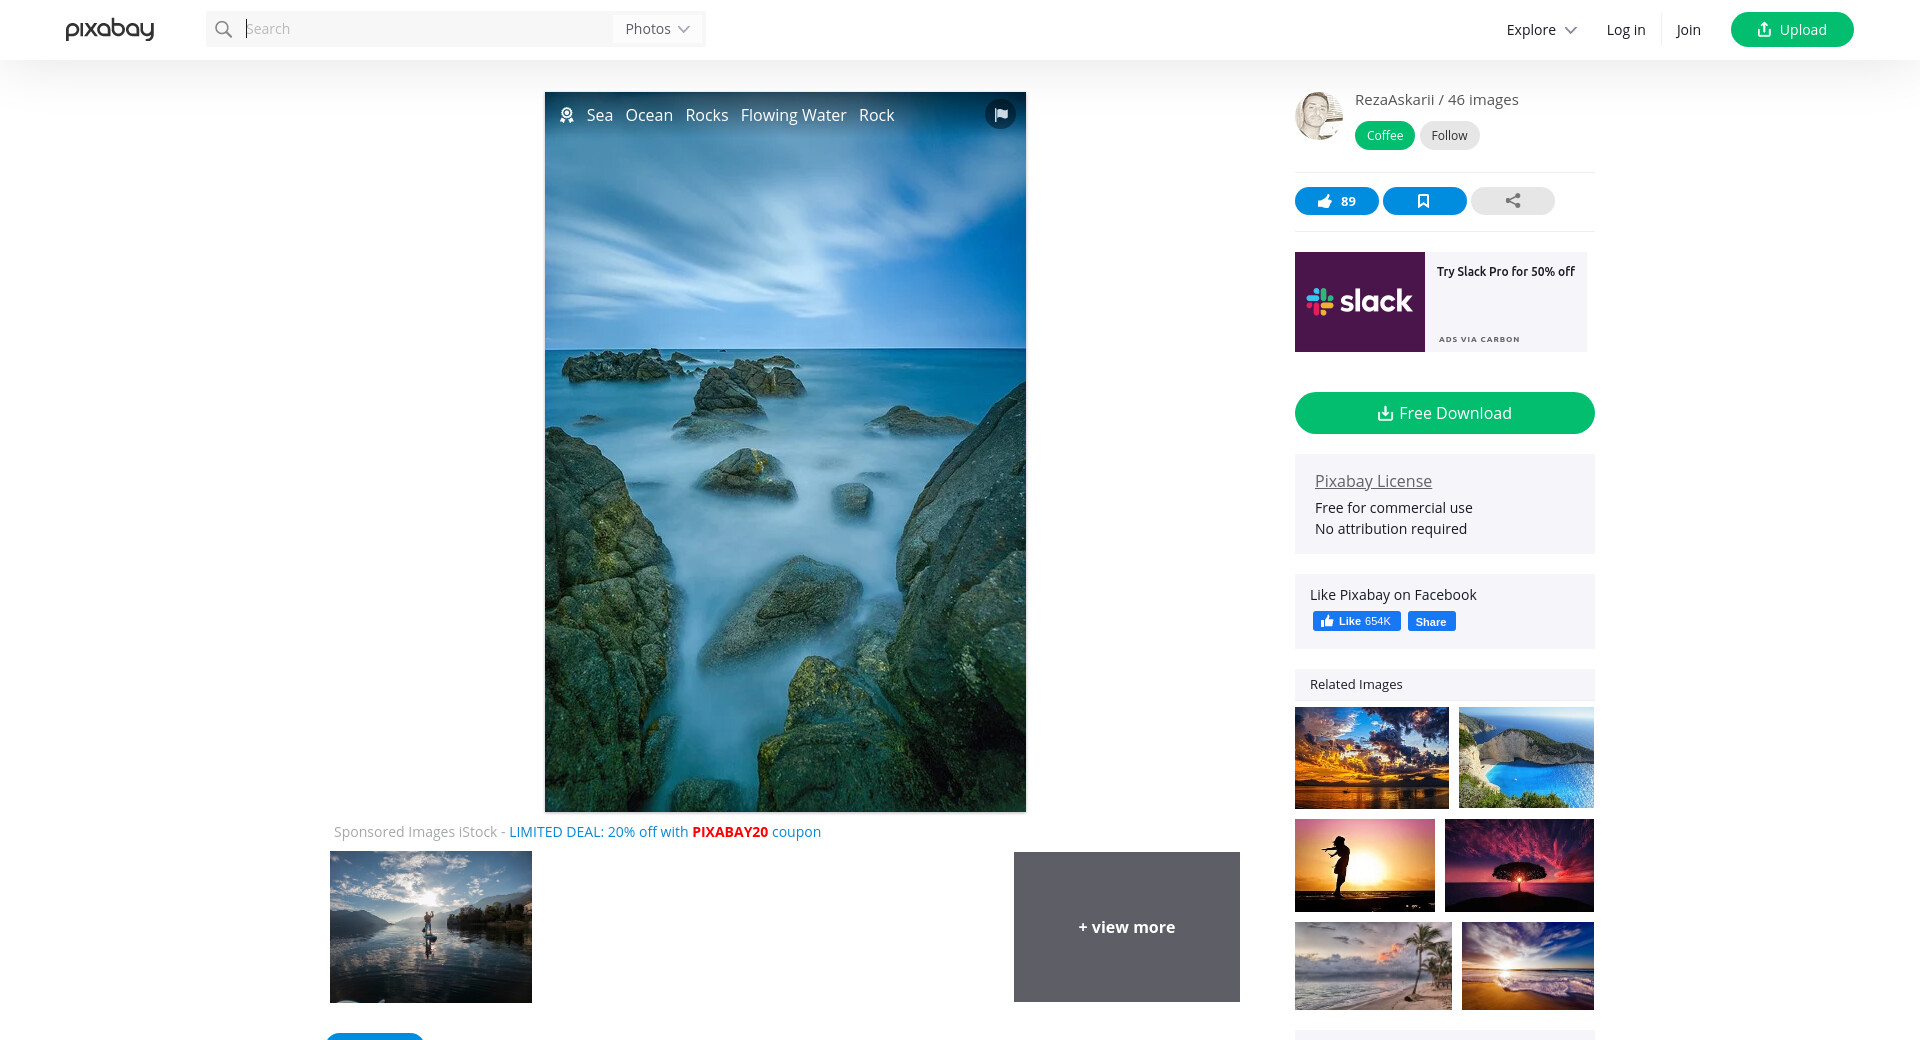Click the view more sponsored images tile

[1126, 927]
